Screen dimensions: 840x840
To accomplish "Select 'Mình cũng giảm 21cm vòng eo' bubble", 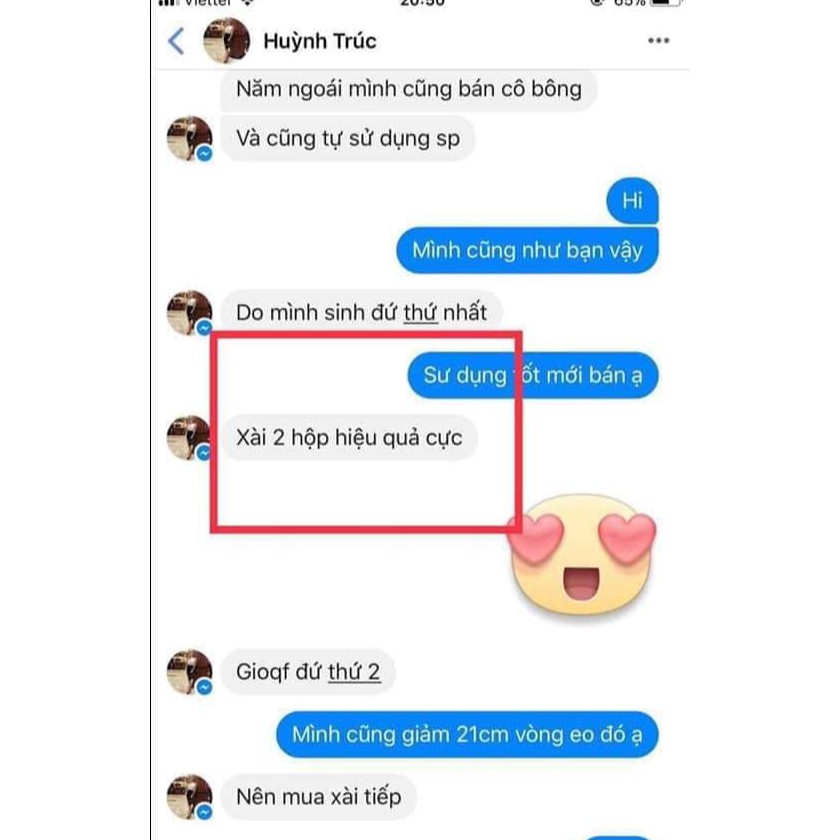I will [467, 734].
